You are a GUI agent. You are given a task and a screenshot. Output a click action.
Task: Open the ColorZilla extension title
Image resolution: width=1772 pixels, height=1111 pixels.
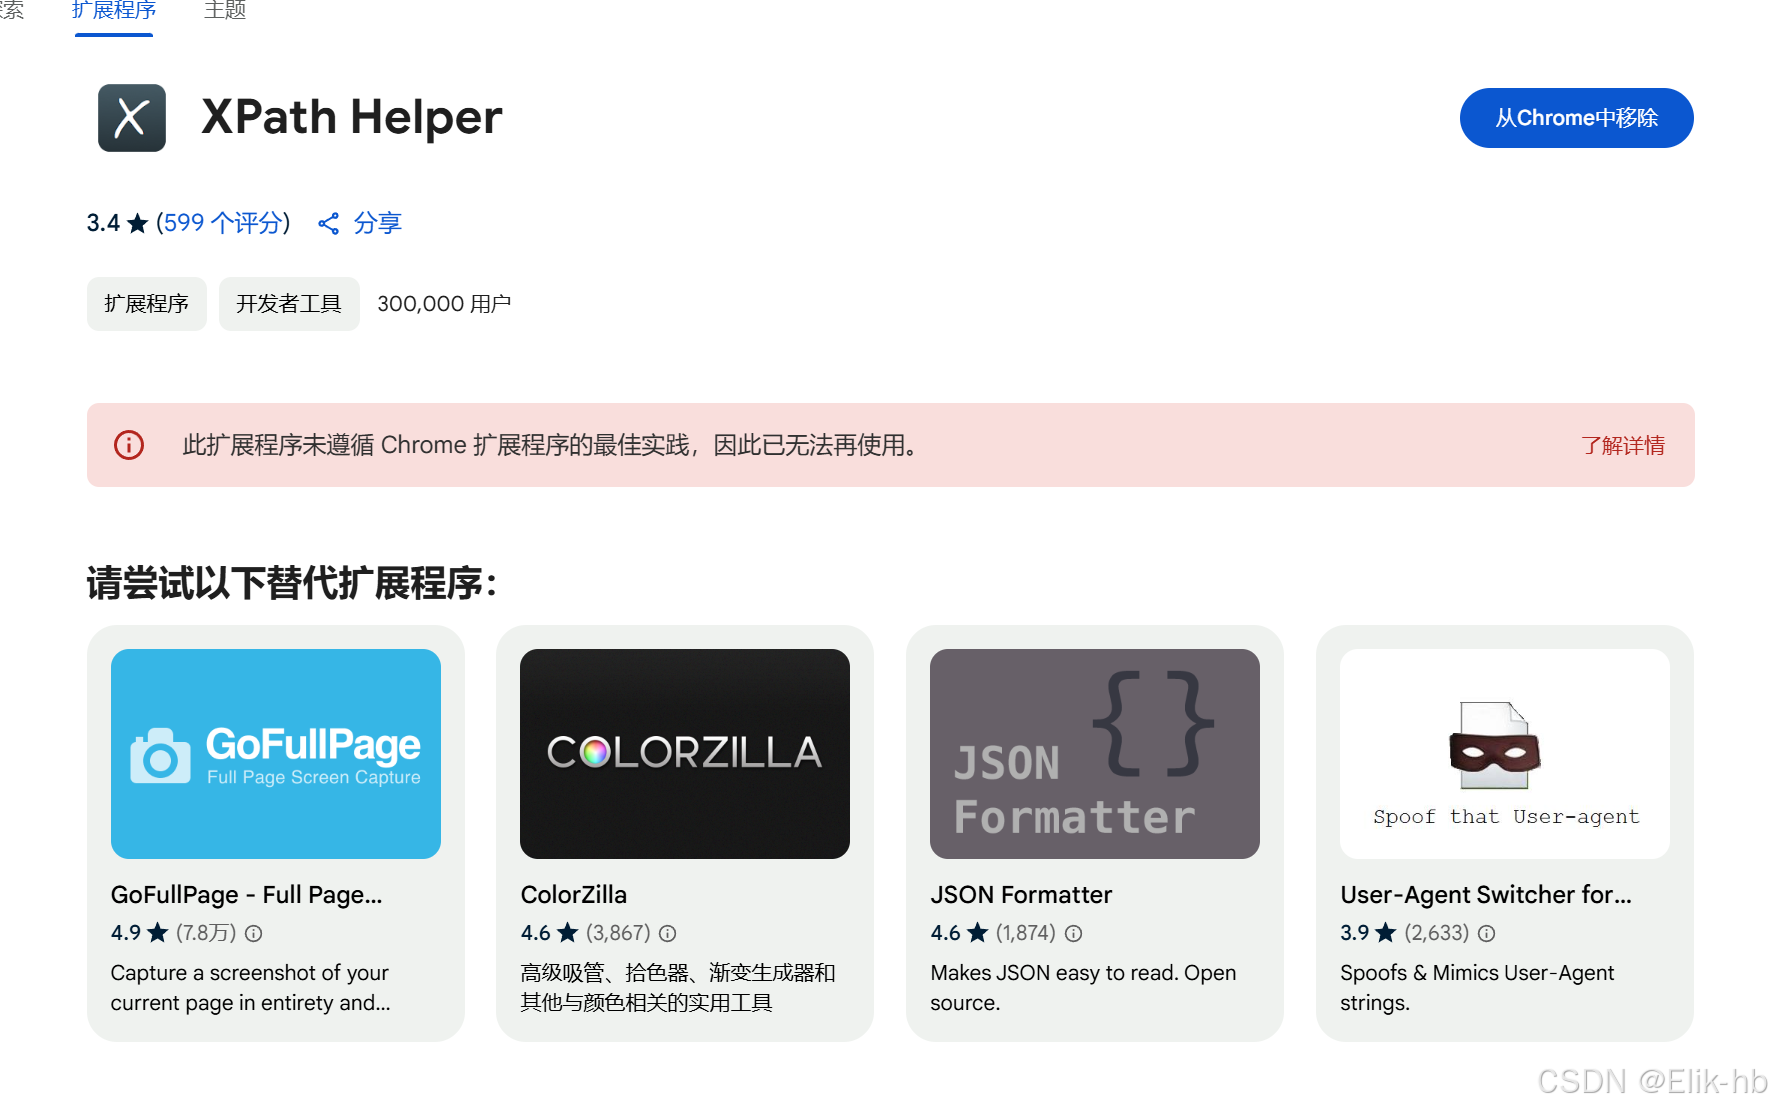pyautogui.click(x=574, y=894)
